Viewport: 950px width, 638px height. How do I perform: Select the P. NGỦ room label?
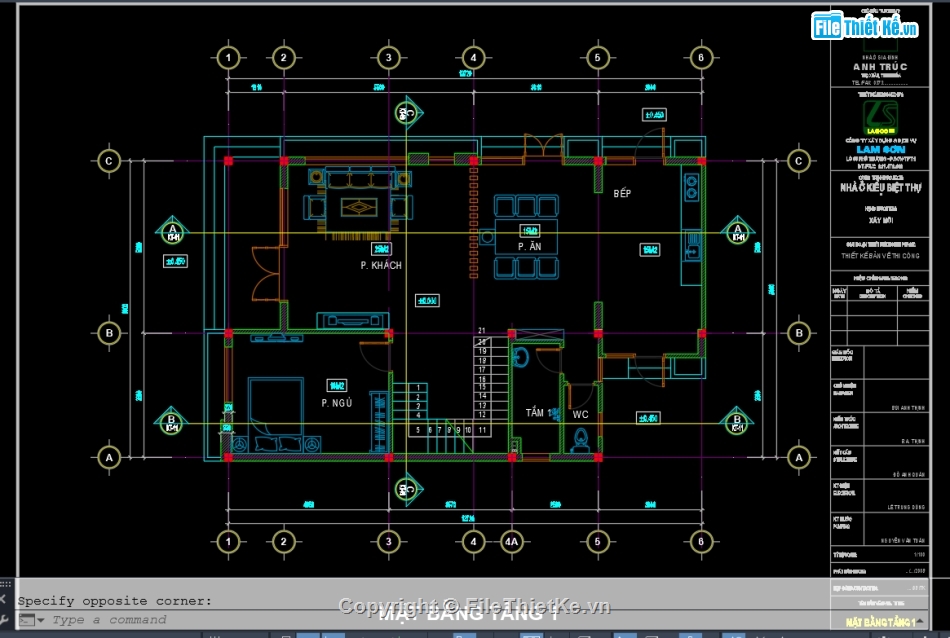pyautogui.click(x=337, y=403)
